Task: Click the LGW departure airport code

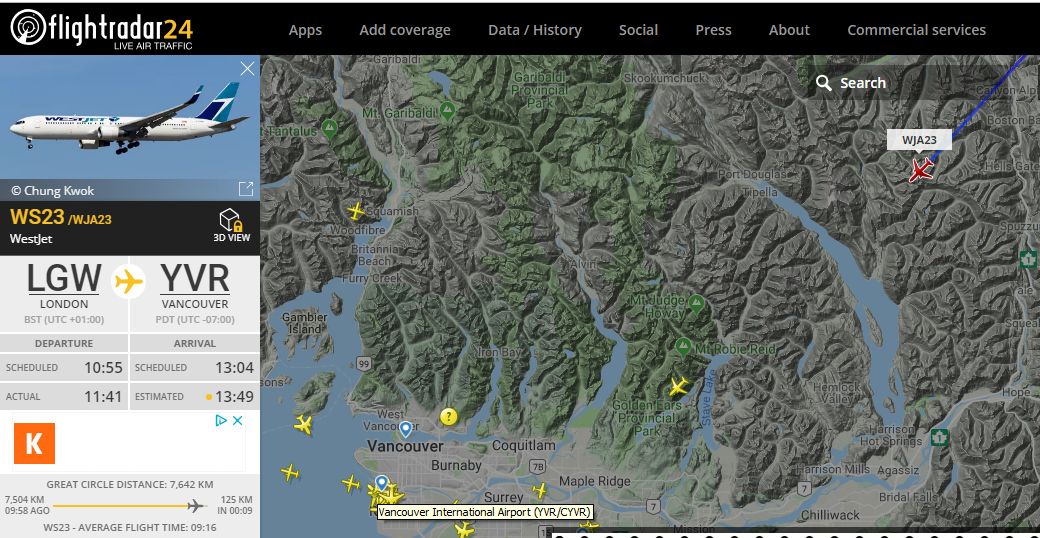Action: 64,279
